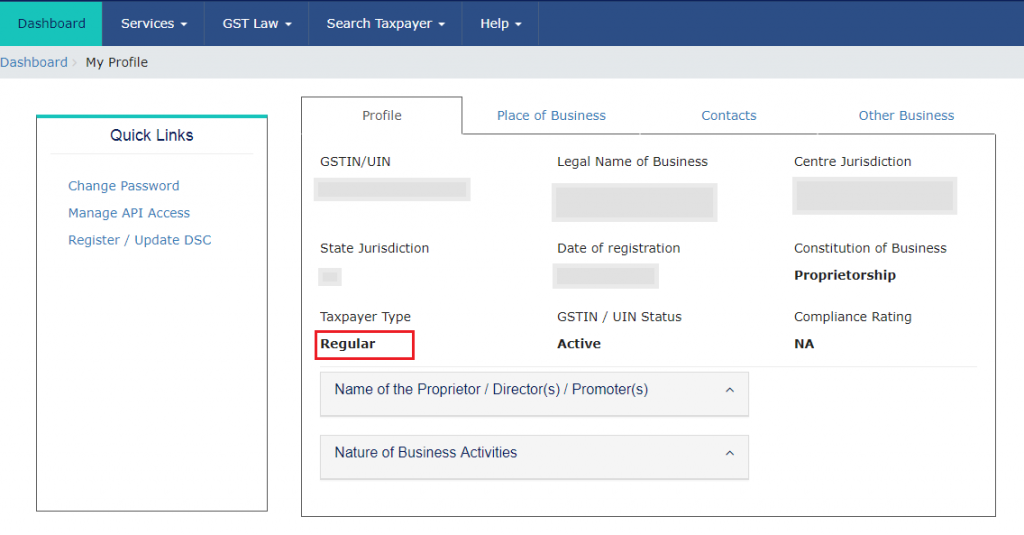1024x535 pixels.
Task: Toggle chevron on Name of the Proprietor panel
Action: pyautogui.click(x=729, y=390)
